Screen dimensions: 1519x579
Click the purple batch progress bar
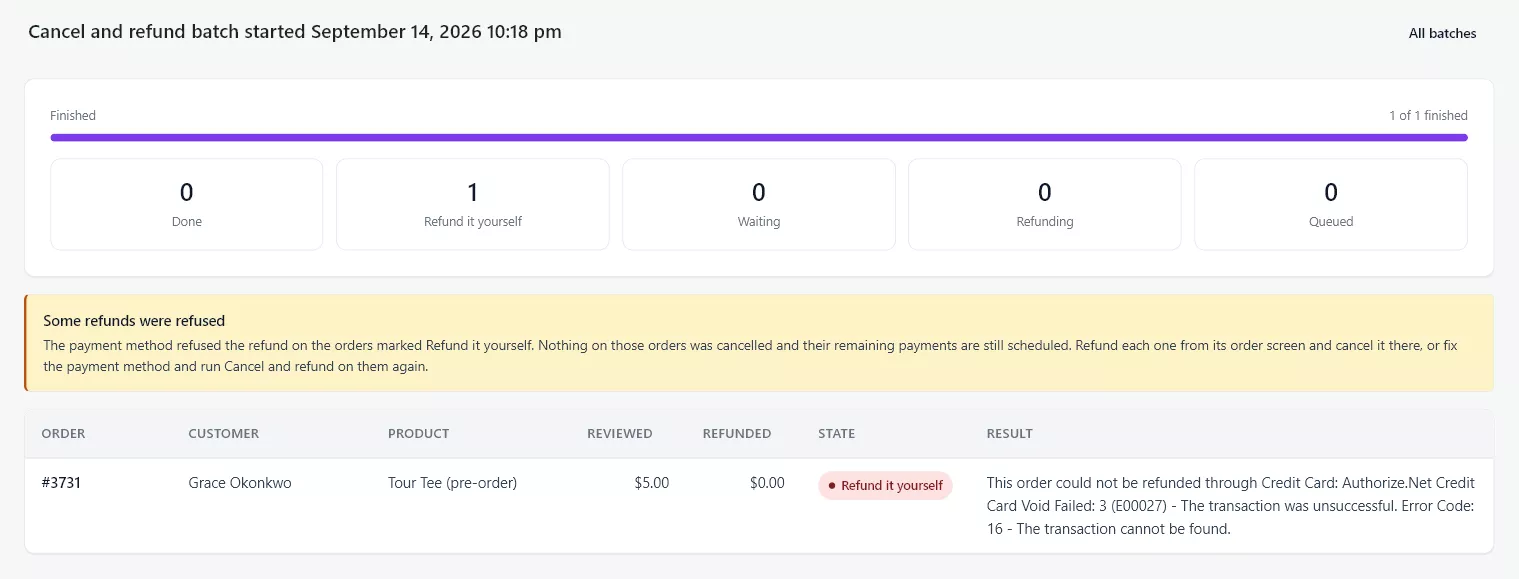(759, 137)
